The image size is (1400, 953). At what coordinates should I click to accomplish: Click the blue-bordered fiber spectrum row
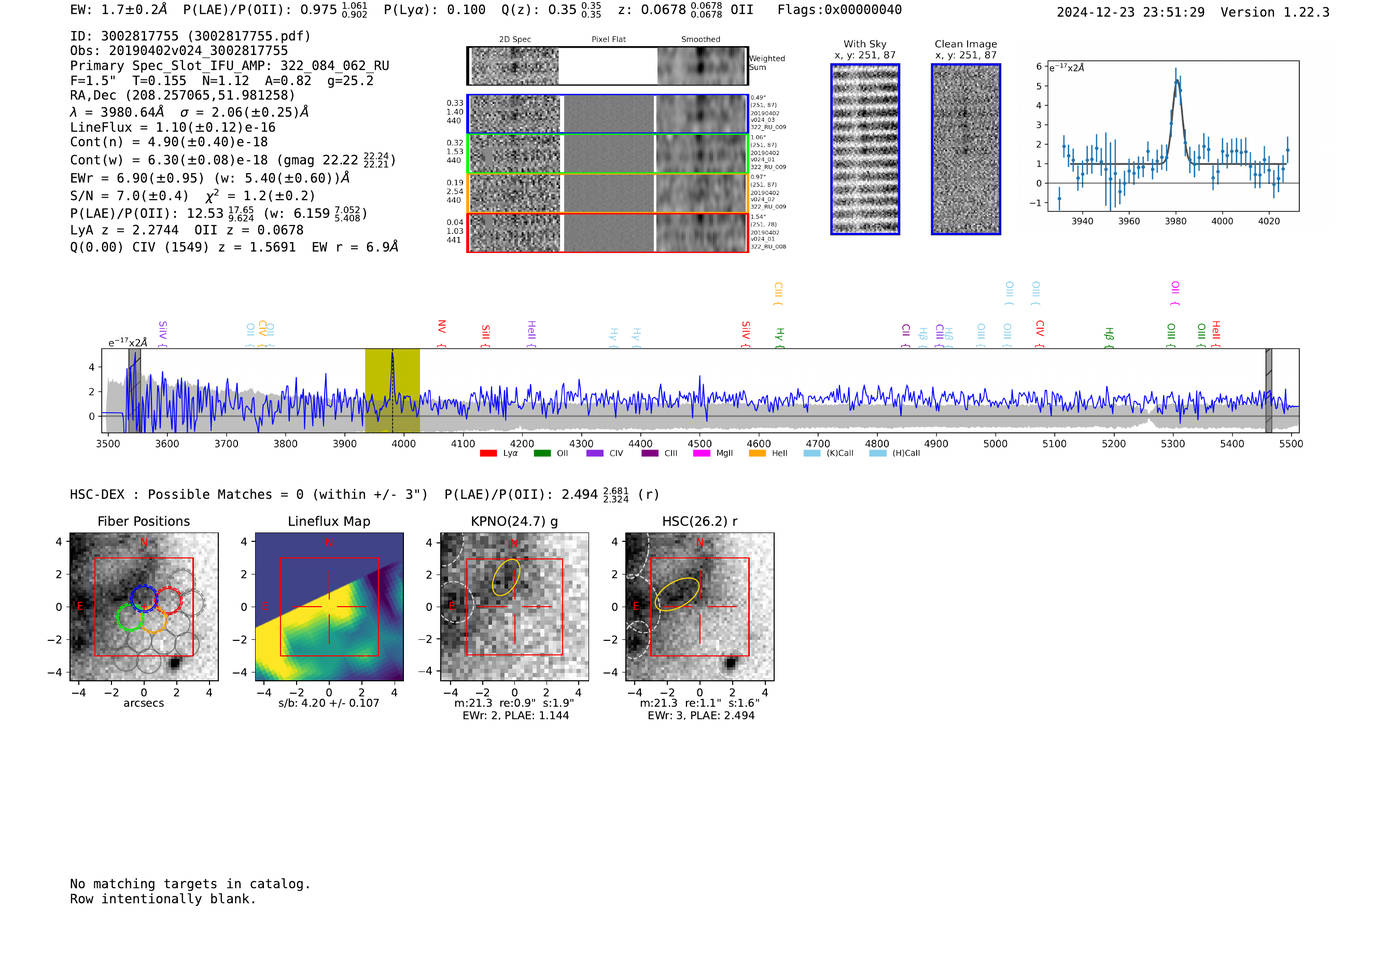point(607,114)
